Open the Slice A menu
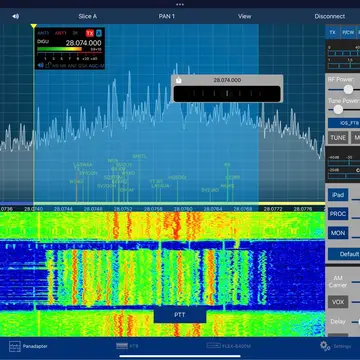This screenshot has height=360, width=360. [x=88, y=16]
